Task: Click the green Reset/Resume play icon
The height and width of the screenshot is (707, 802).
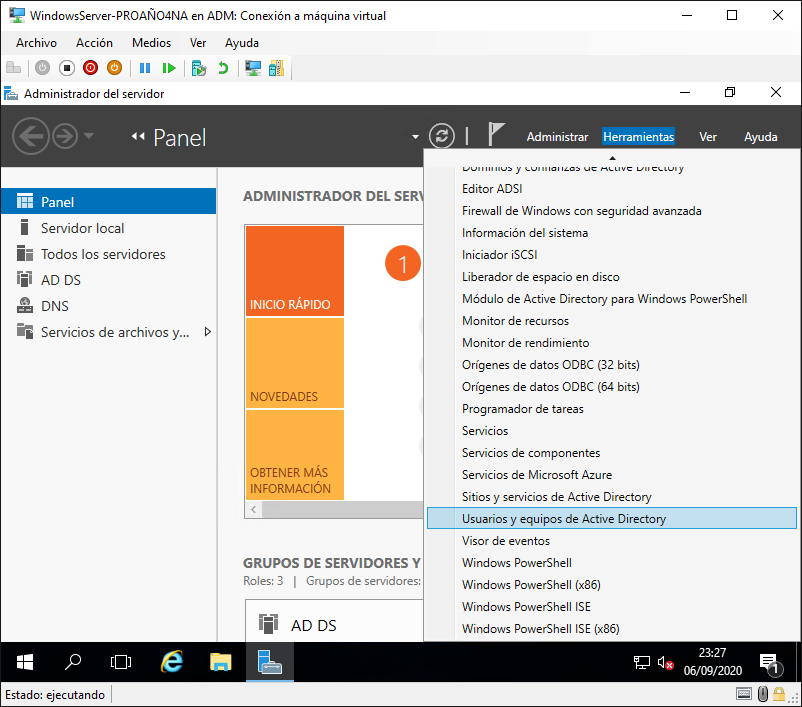Action: tap(169, 68)
